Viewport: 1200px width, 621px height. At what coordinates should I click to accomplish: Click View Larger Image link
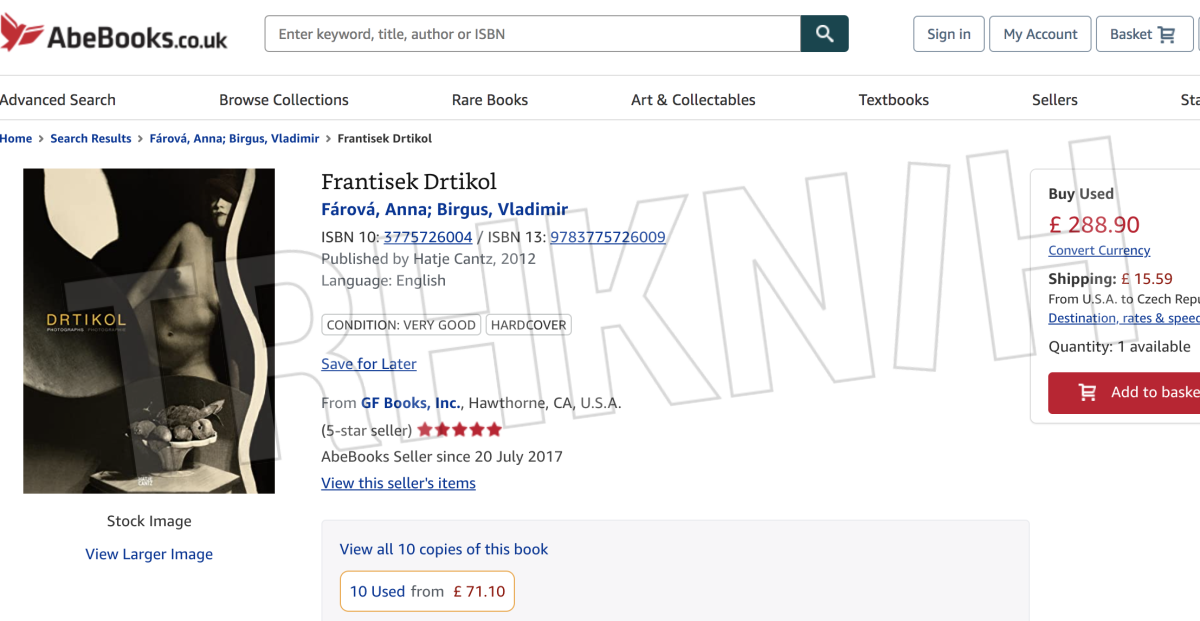click(x=149, y=554)
